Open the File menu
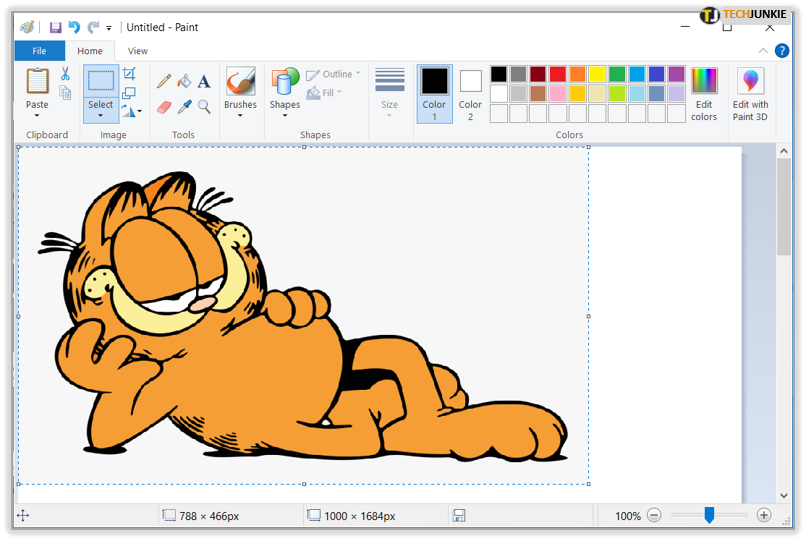806x541 pixels. tap(40, 51)
